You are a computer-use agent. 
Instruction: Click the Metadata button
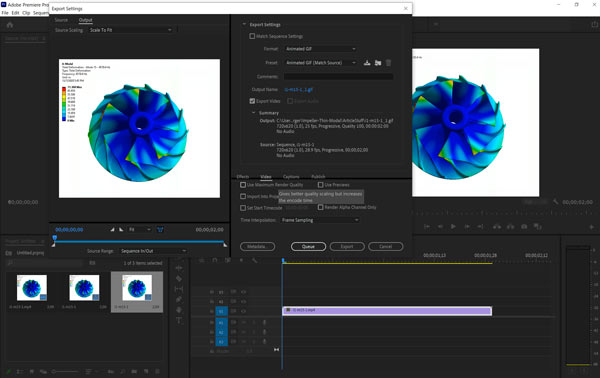point(258,247)
